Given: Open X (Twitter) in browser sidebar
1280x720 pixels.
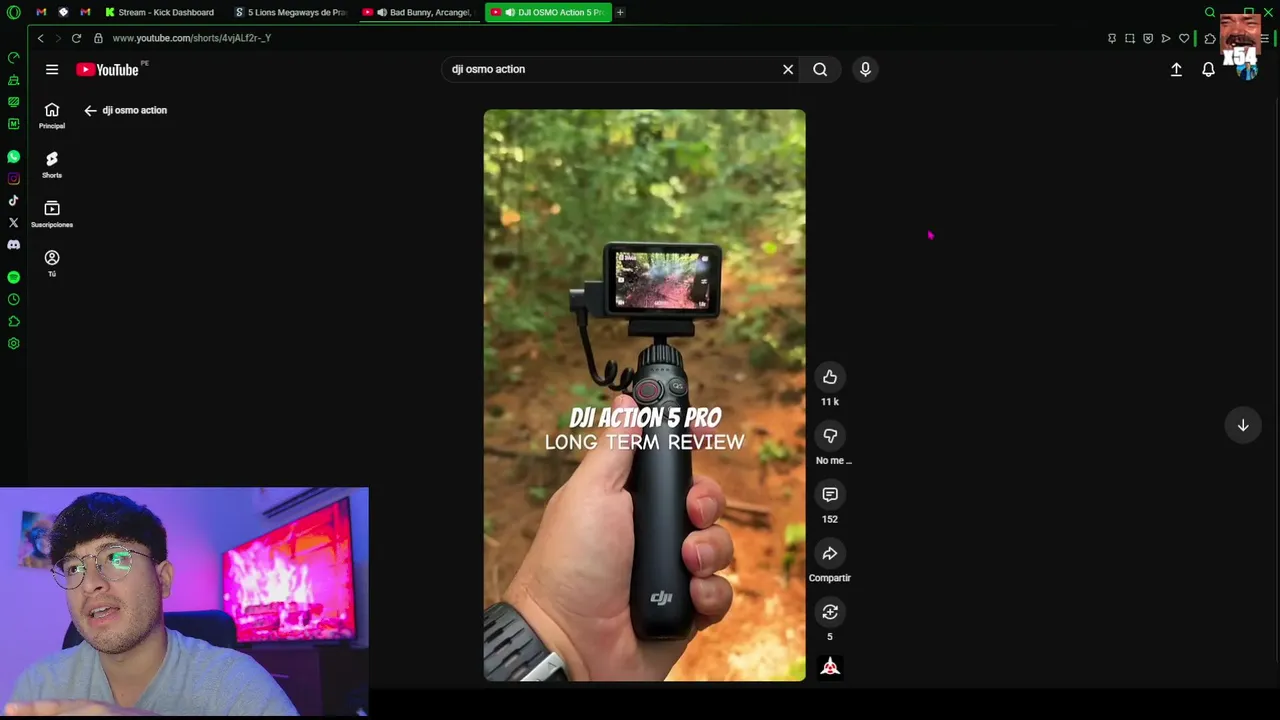Looking at the screenshot, I should 13,222.
